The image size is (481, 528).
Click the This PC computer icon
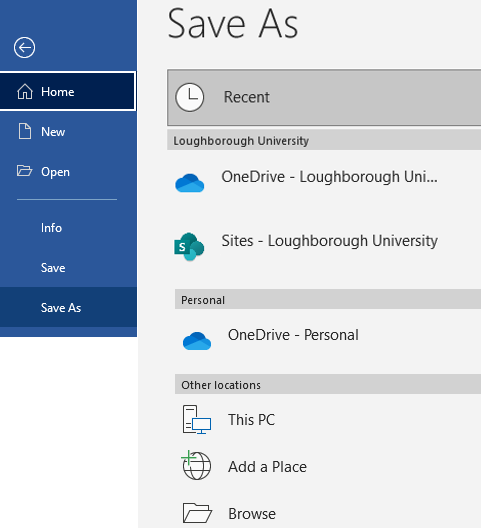tap(197, 420)
